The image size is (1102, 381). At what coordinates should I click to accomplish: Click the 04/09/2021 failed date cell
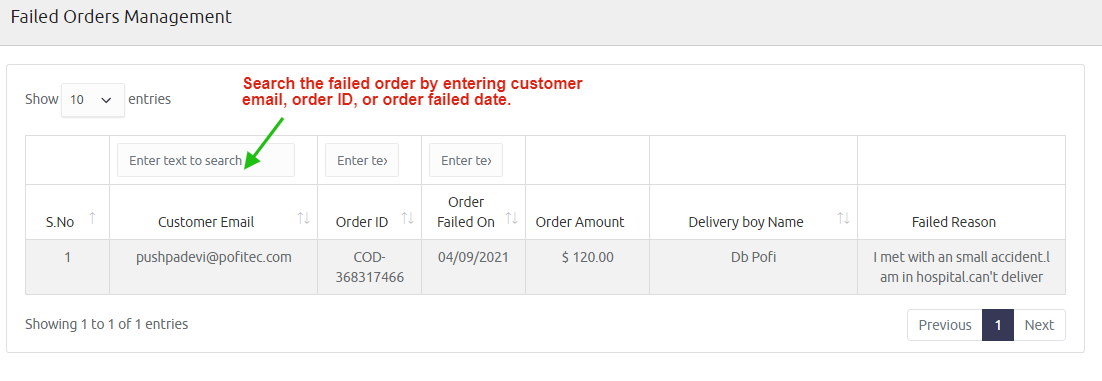point(473,257)
